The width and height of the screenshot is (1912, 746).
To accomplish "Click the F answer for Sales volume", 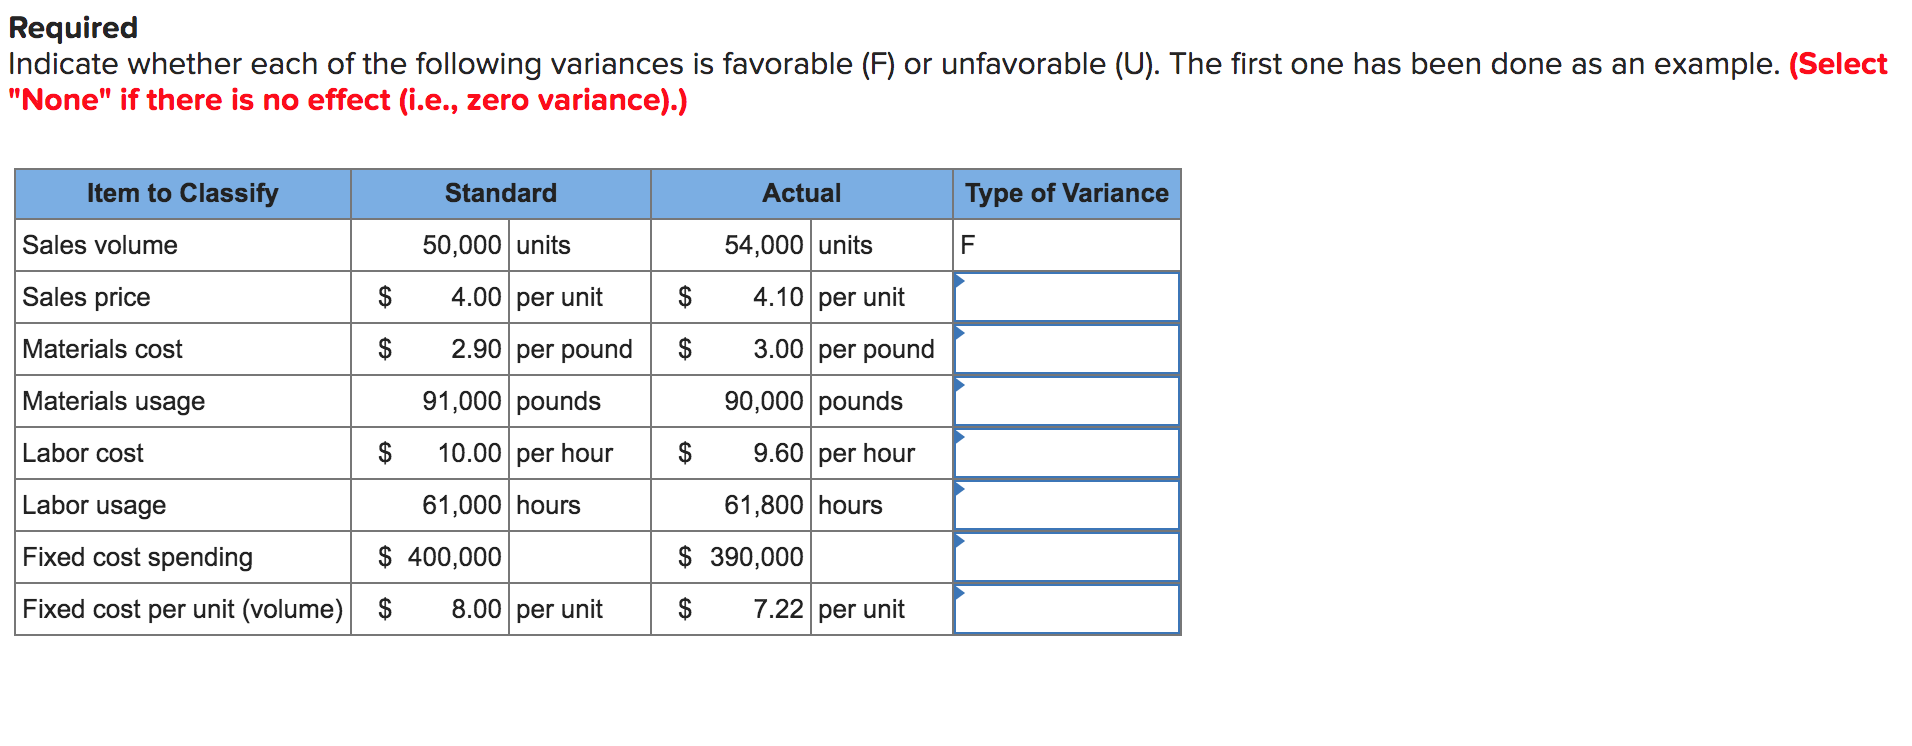I will tap(966, 244).
